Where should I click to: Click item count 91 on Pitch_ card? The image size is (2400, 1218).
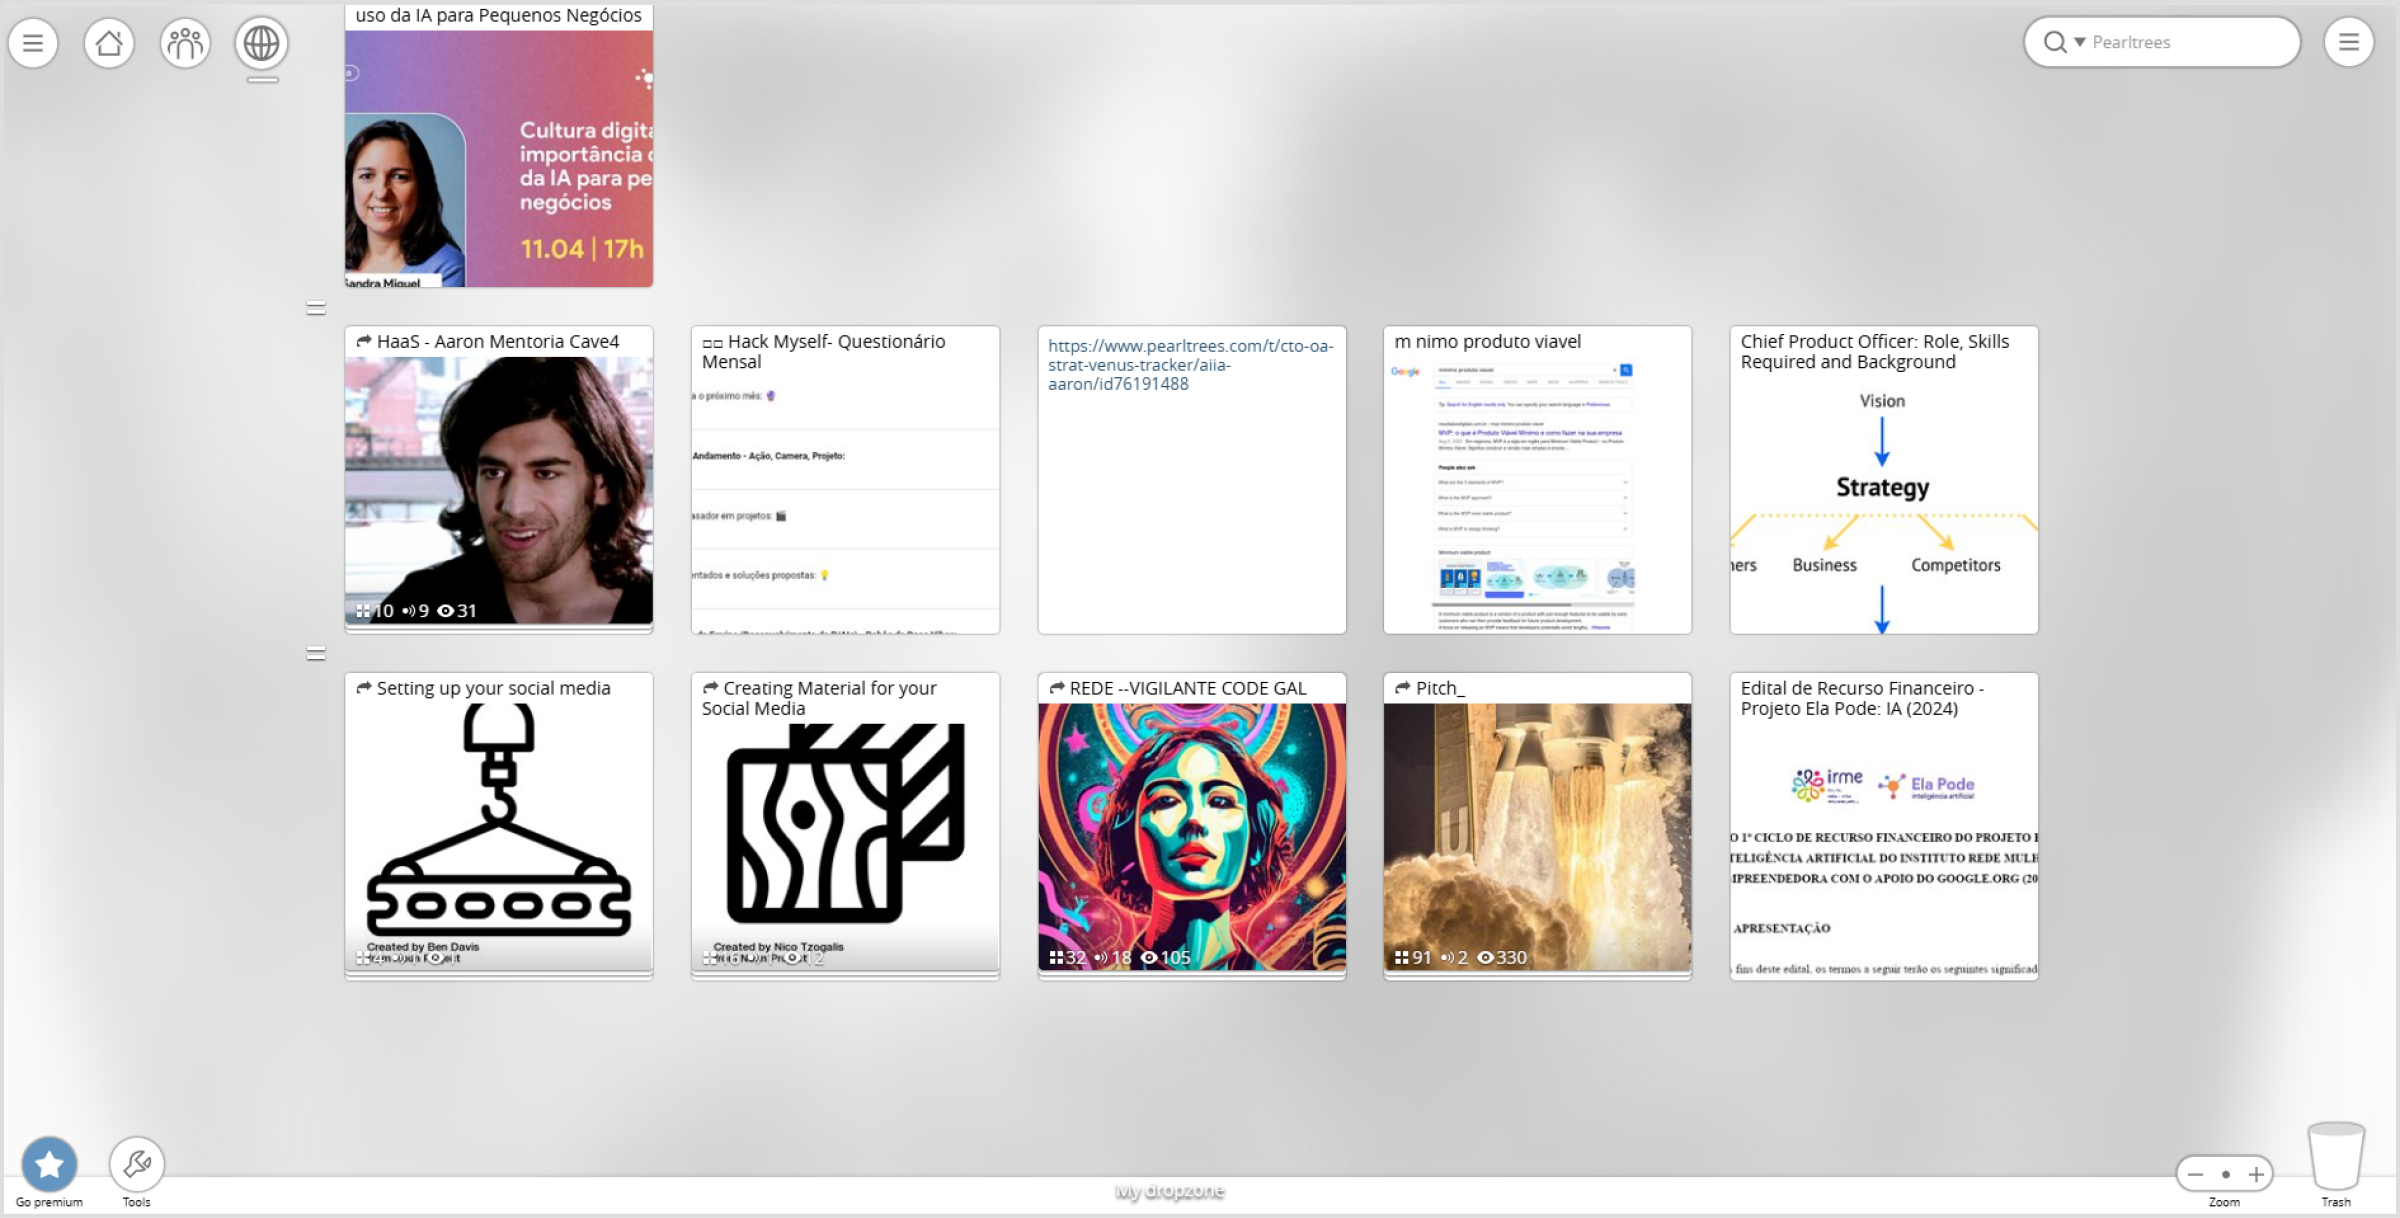point(1415,957)
